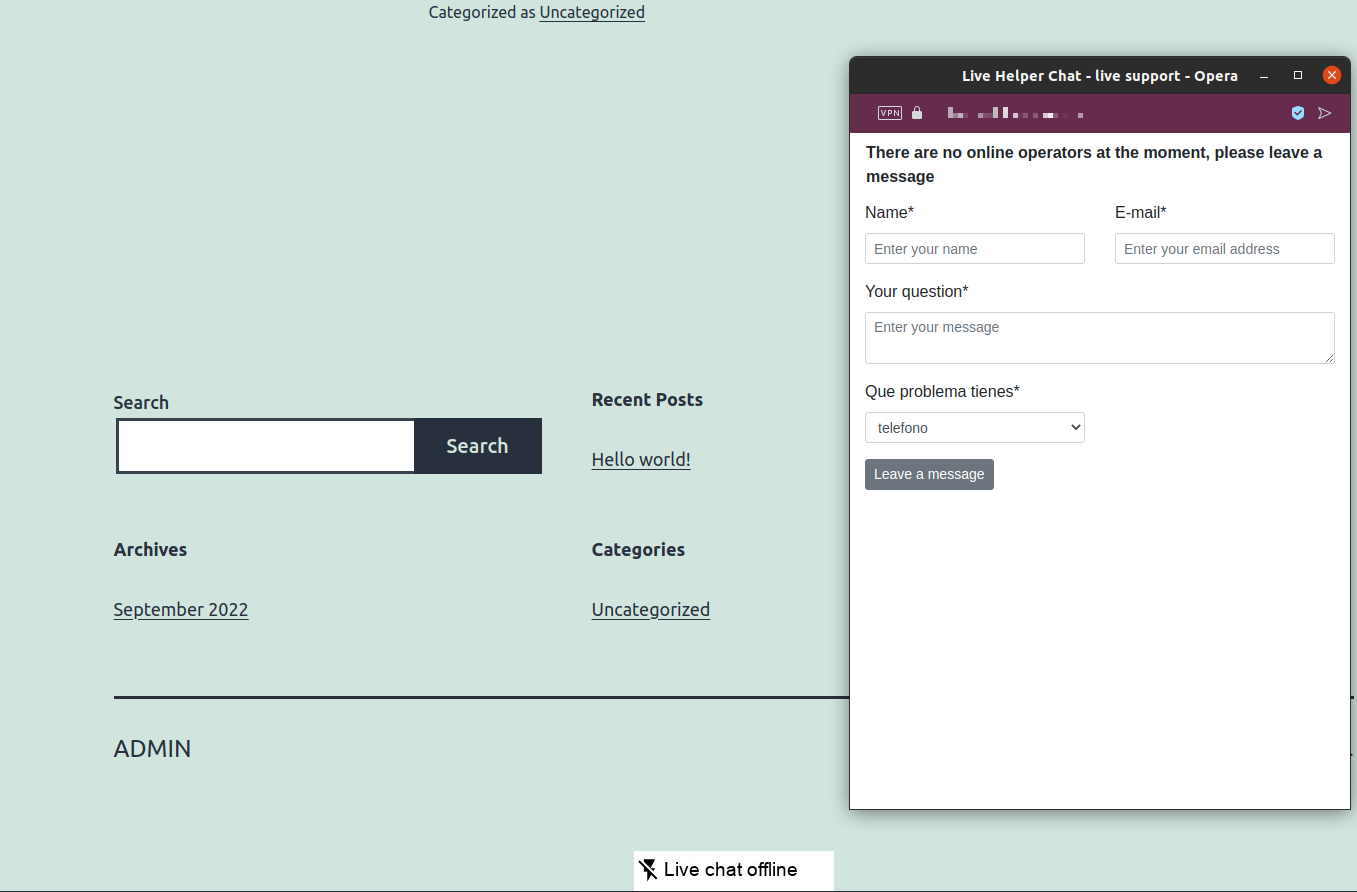Open the "Hello world!" recent post
The image size is (1357, 892).
click(641, 459)
